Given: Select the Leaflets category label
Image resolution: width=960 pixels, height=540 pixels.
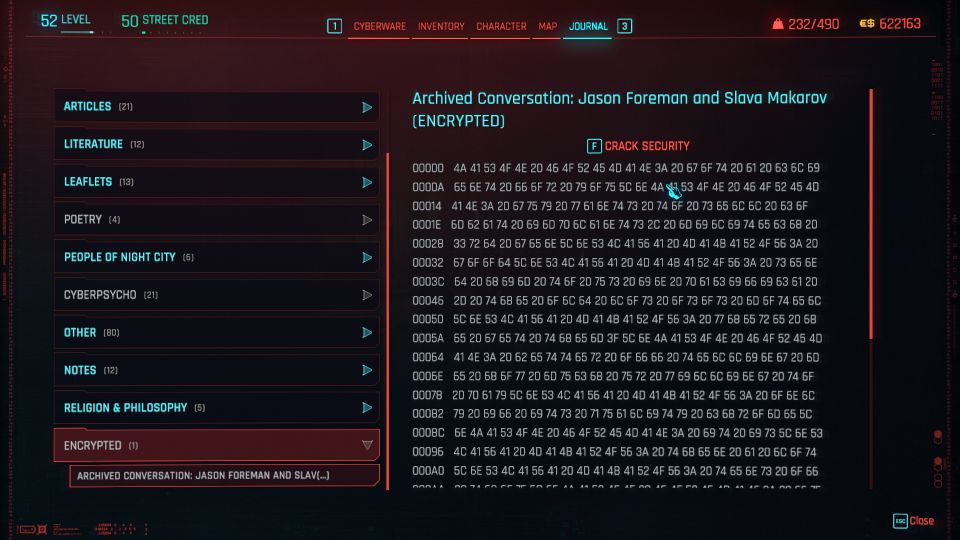Looking at the screenshot, I should click(x=88, y=182).
